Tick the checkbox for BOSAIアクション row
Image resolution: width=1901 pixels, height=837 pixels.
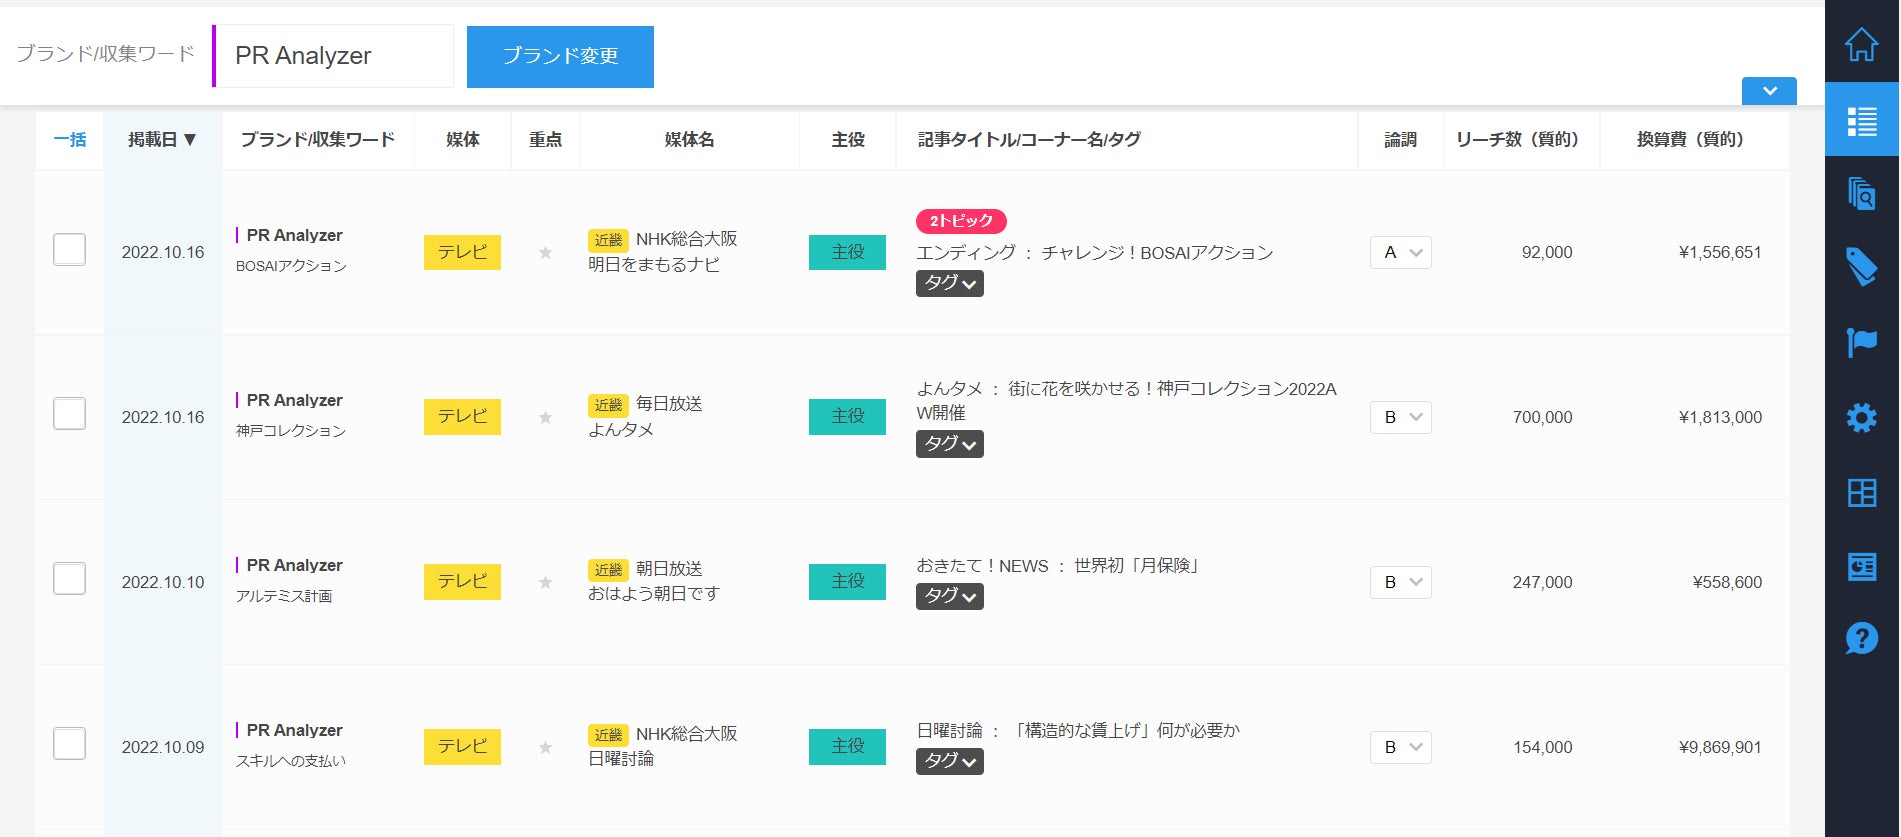tap(69, 250)
